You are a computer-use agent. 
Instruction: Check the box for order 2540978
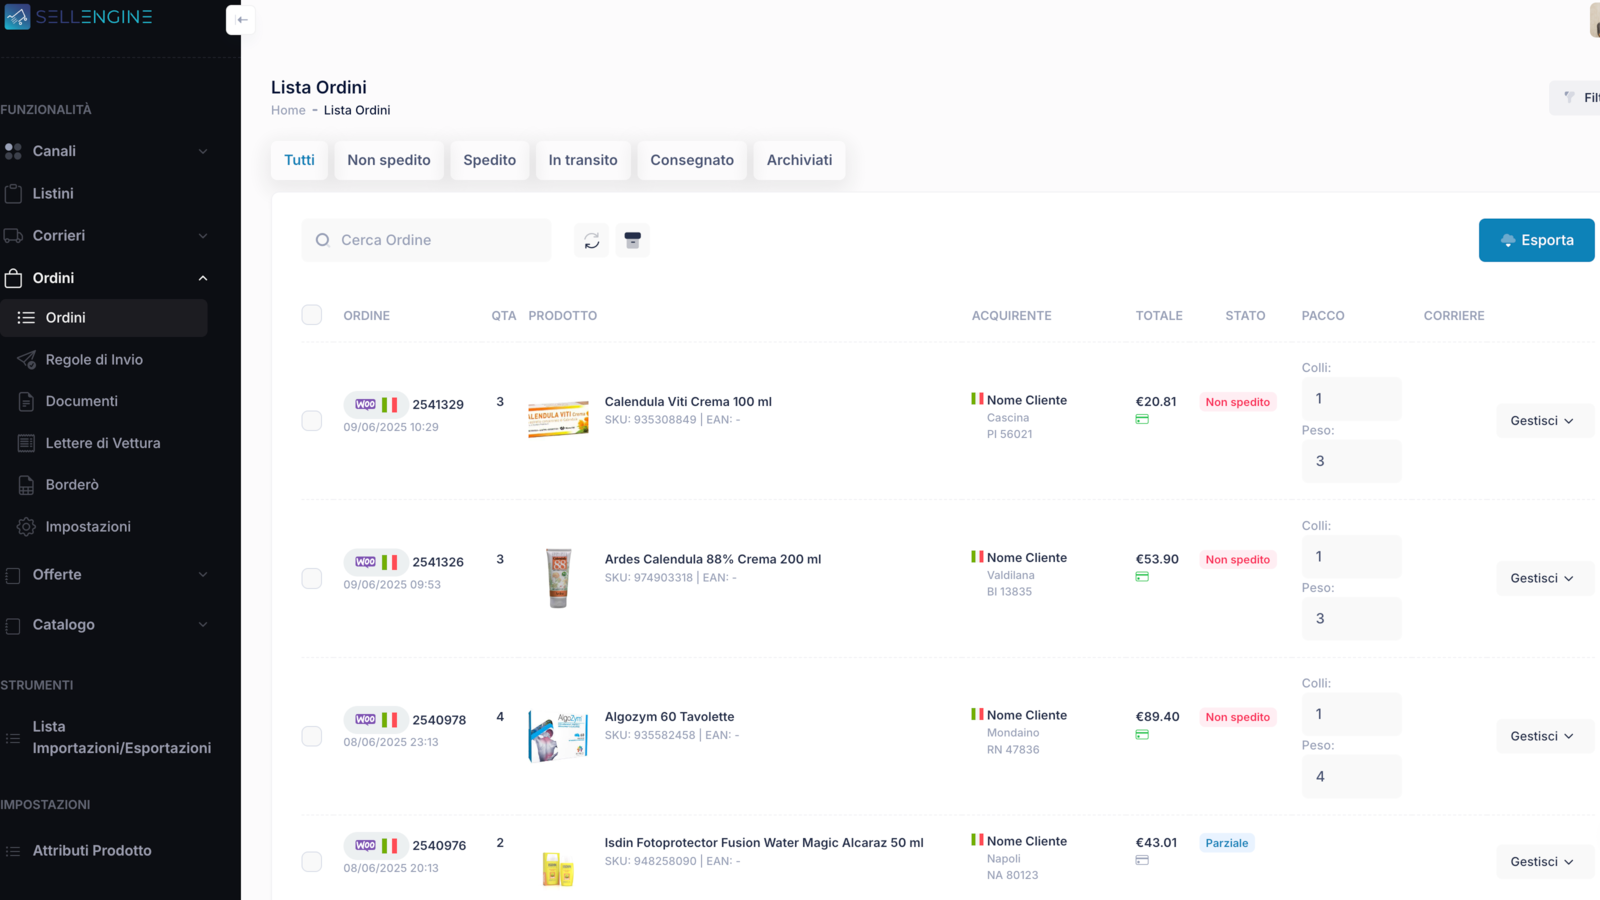click(312, 737)
